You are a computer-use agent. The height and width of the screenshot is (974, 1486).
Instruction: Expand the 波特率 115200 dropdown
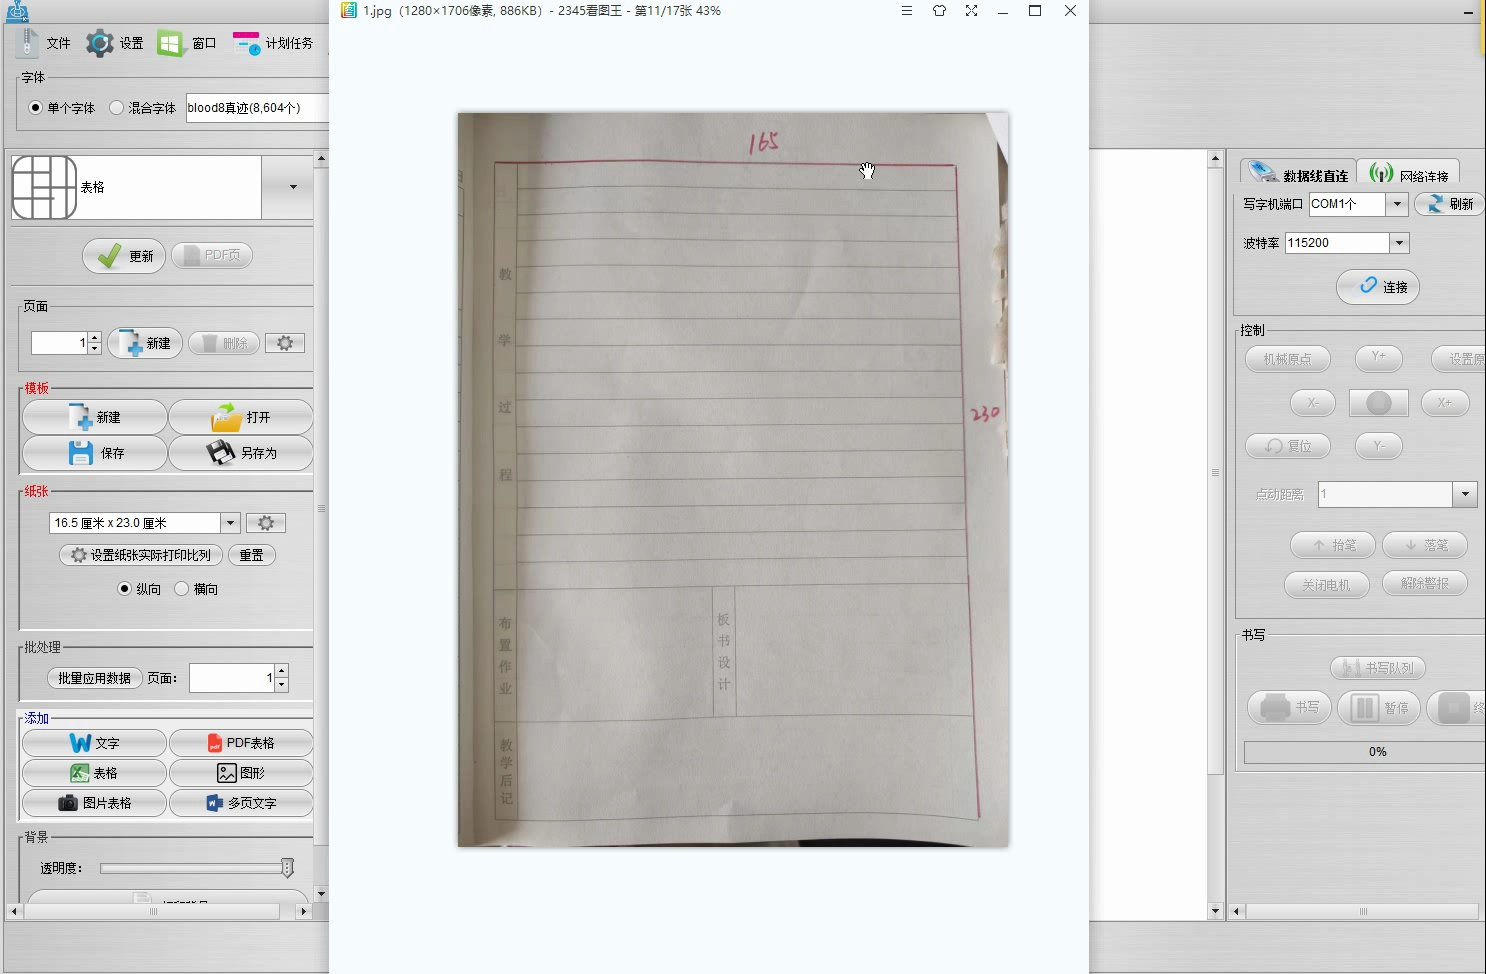[x=1399, y=243]
